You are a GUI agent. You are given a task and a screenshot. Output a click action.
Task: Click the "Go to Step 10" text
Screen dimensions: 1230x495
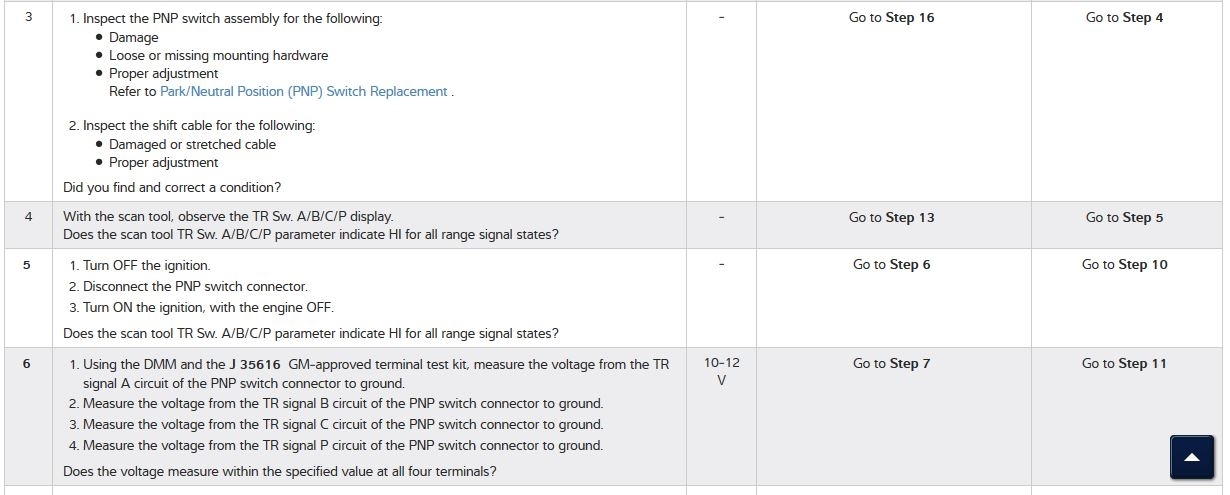click(1124, 265)
